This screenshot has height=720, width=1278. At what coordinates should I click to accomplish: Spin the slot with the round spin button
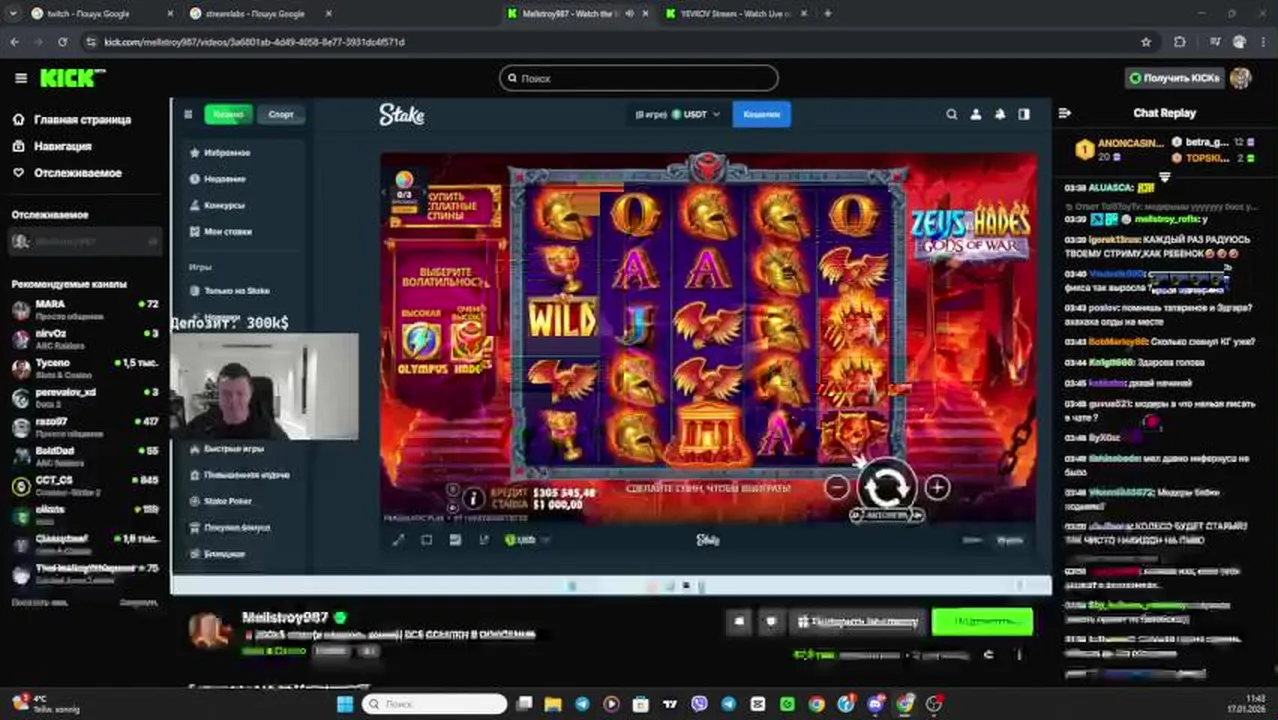(886, 487)
